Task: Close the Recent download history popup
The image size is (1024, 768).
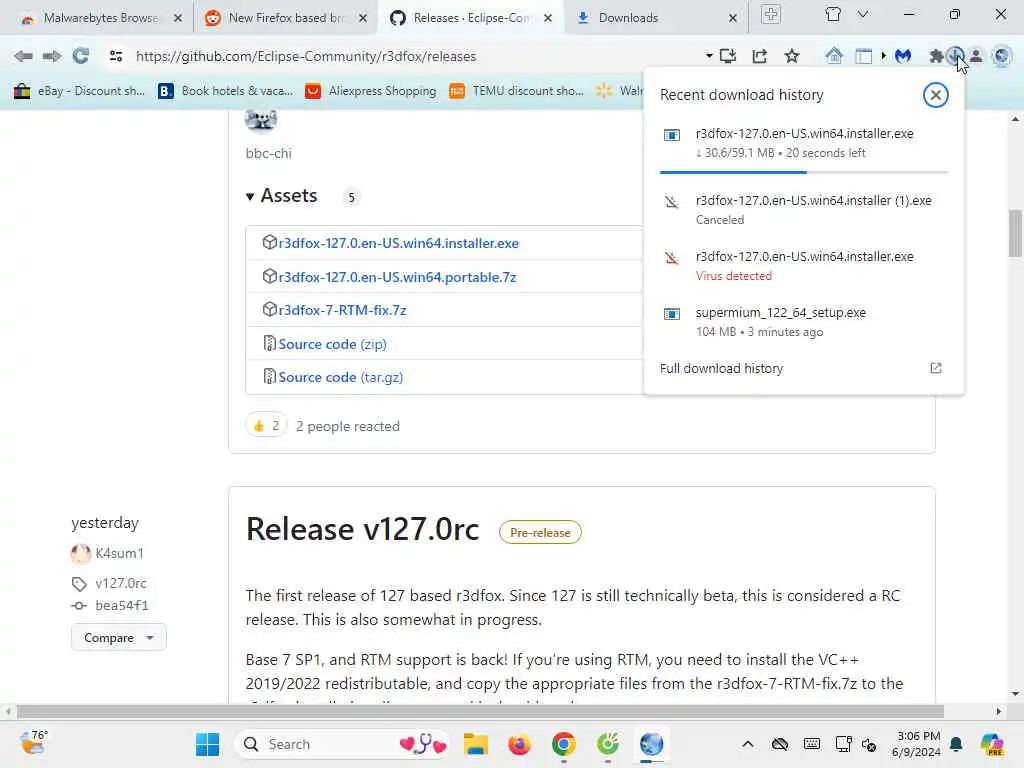Action: (x=935, y=95)
